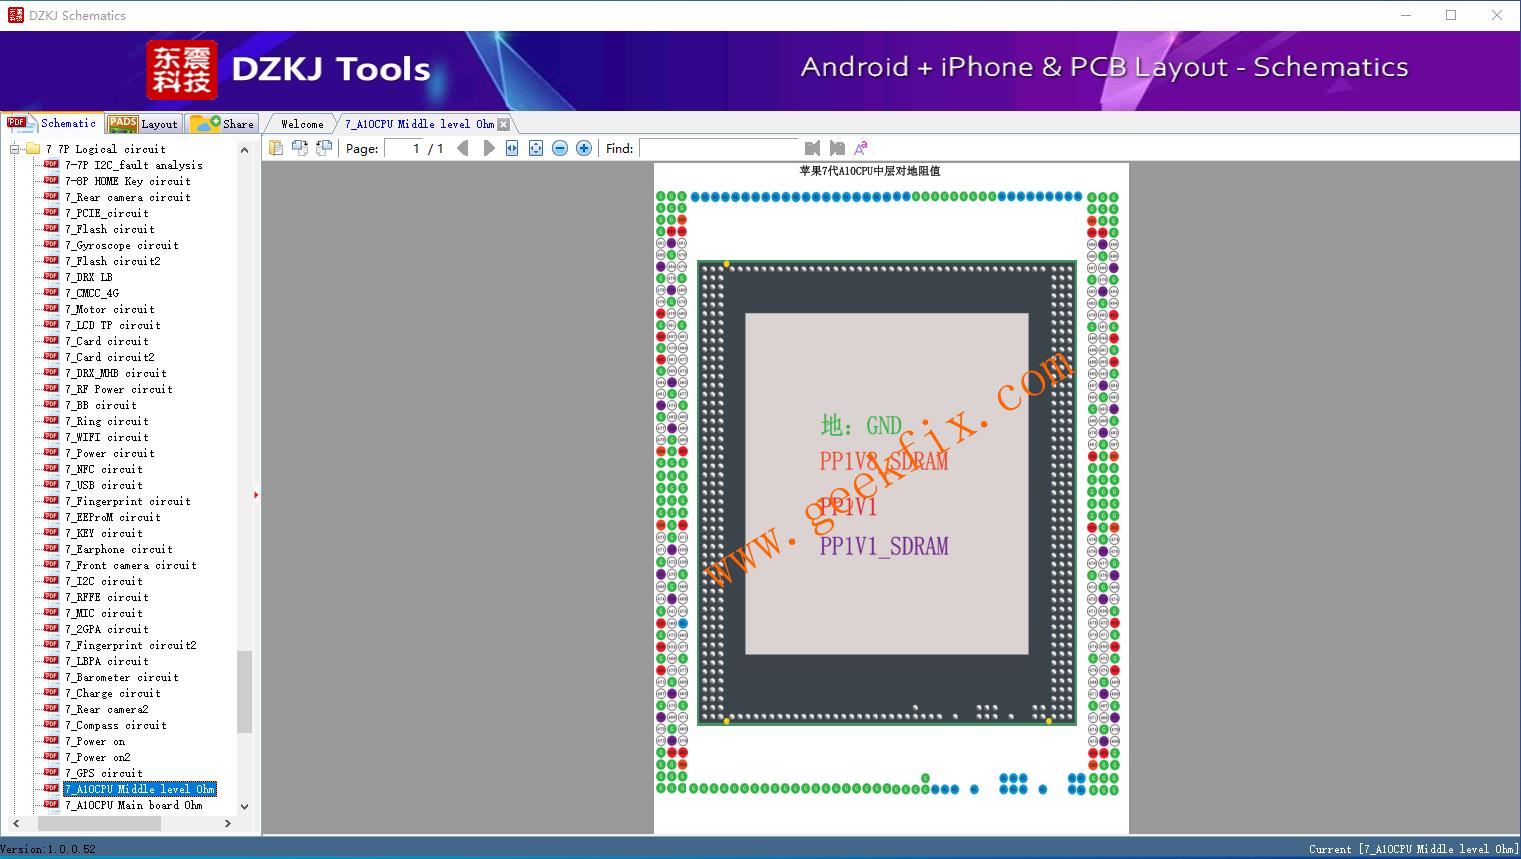
Task: Select 7_Front camera circuit
Action: [x=131, y=565]
